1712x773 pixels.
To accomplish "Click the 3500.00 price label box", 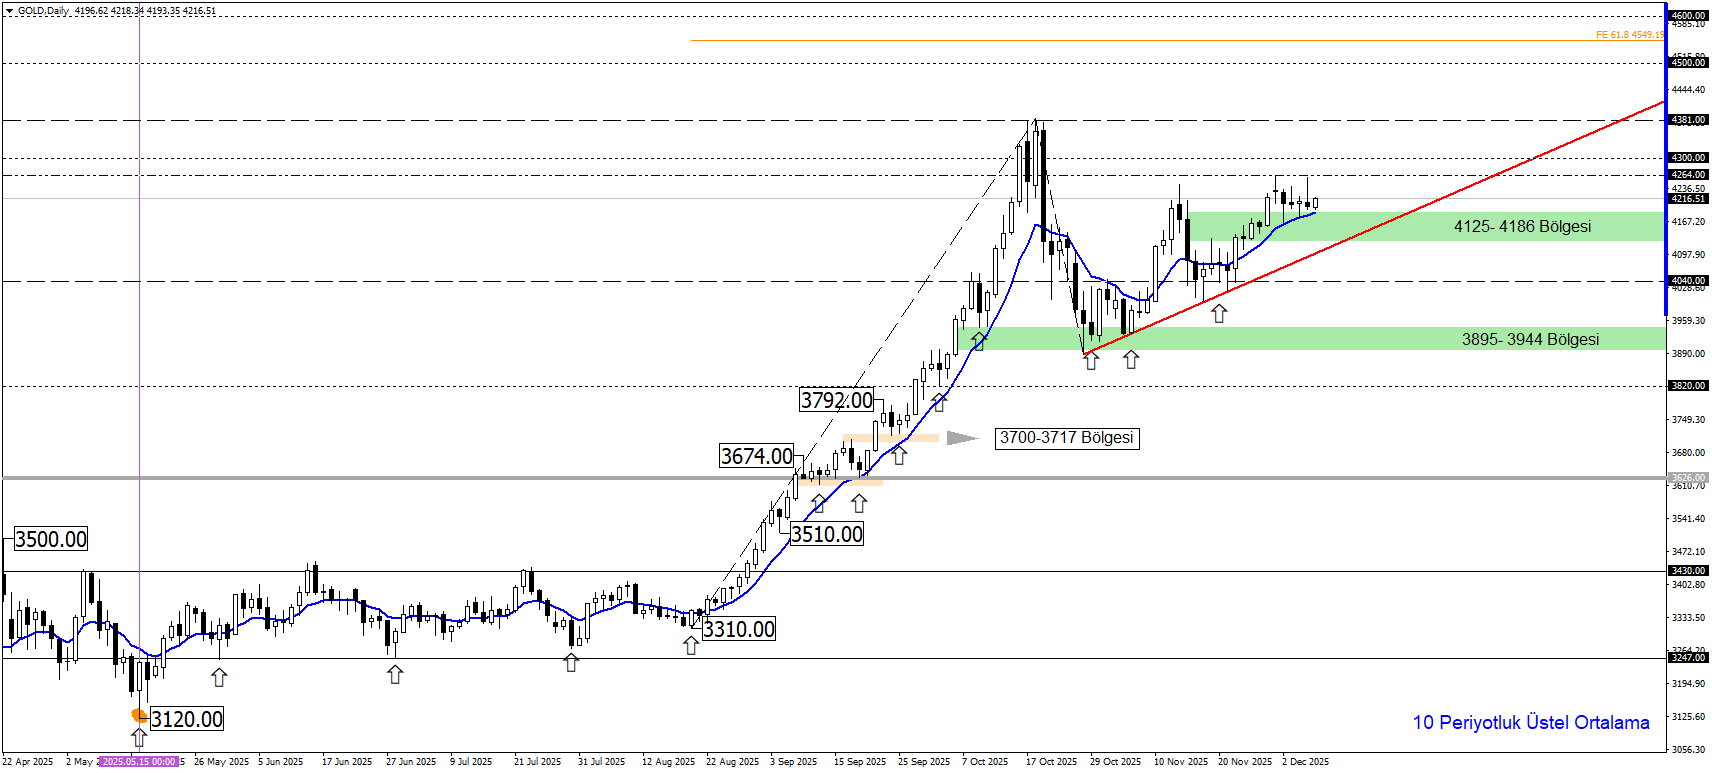I will pos(51,539).
